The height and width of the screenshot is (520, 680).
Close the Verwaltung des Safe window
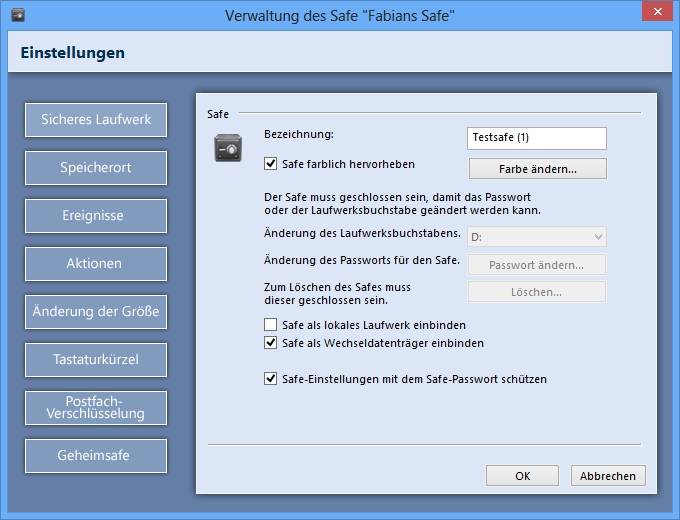(657, 12)
